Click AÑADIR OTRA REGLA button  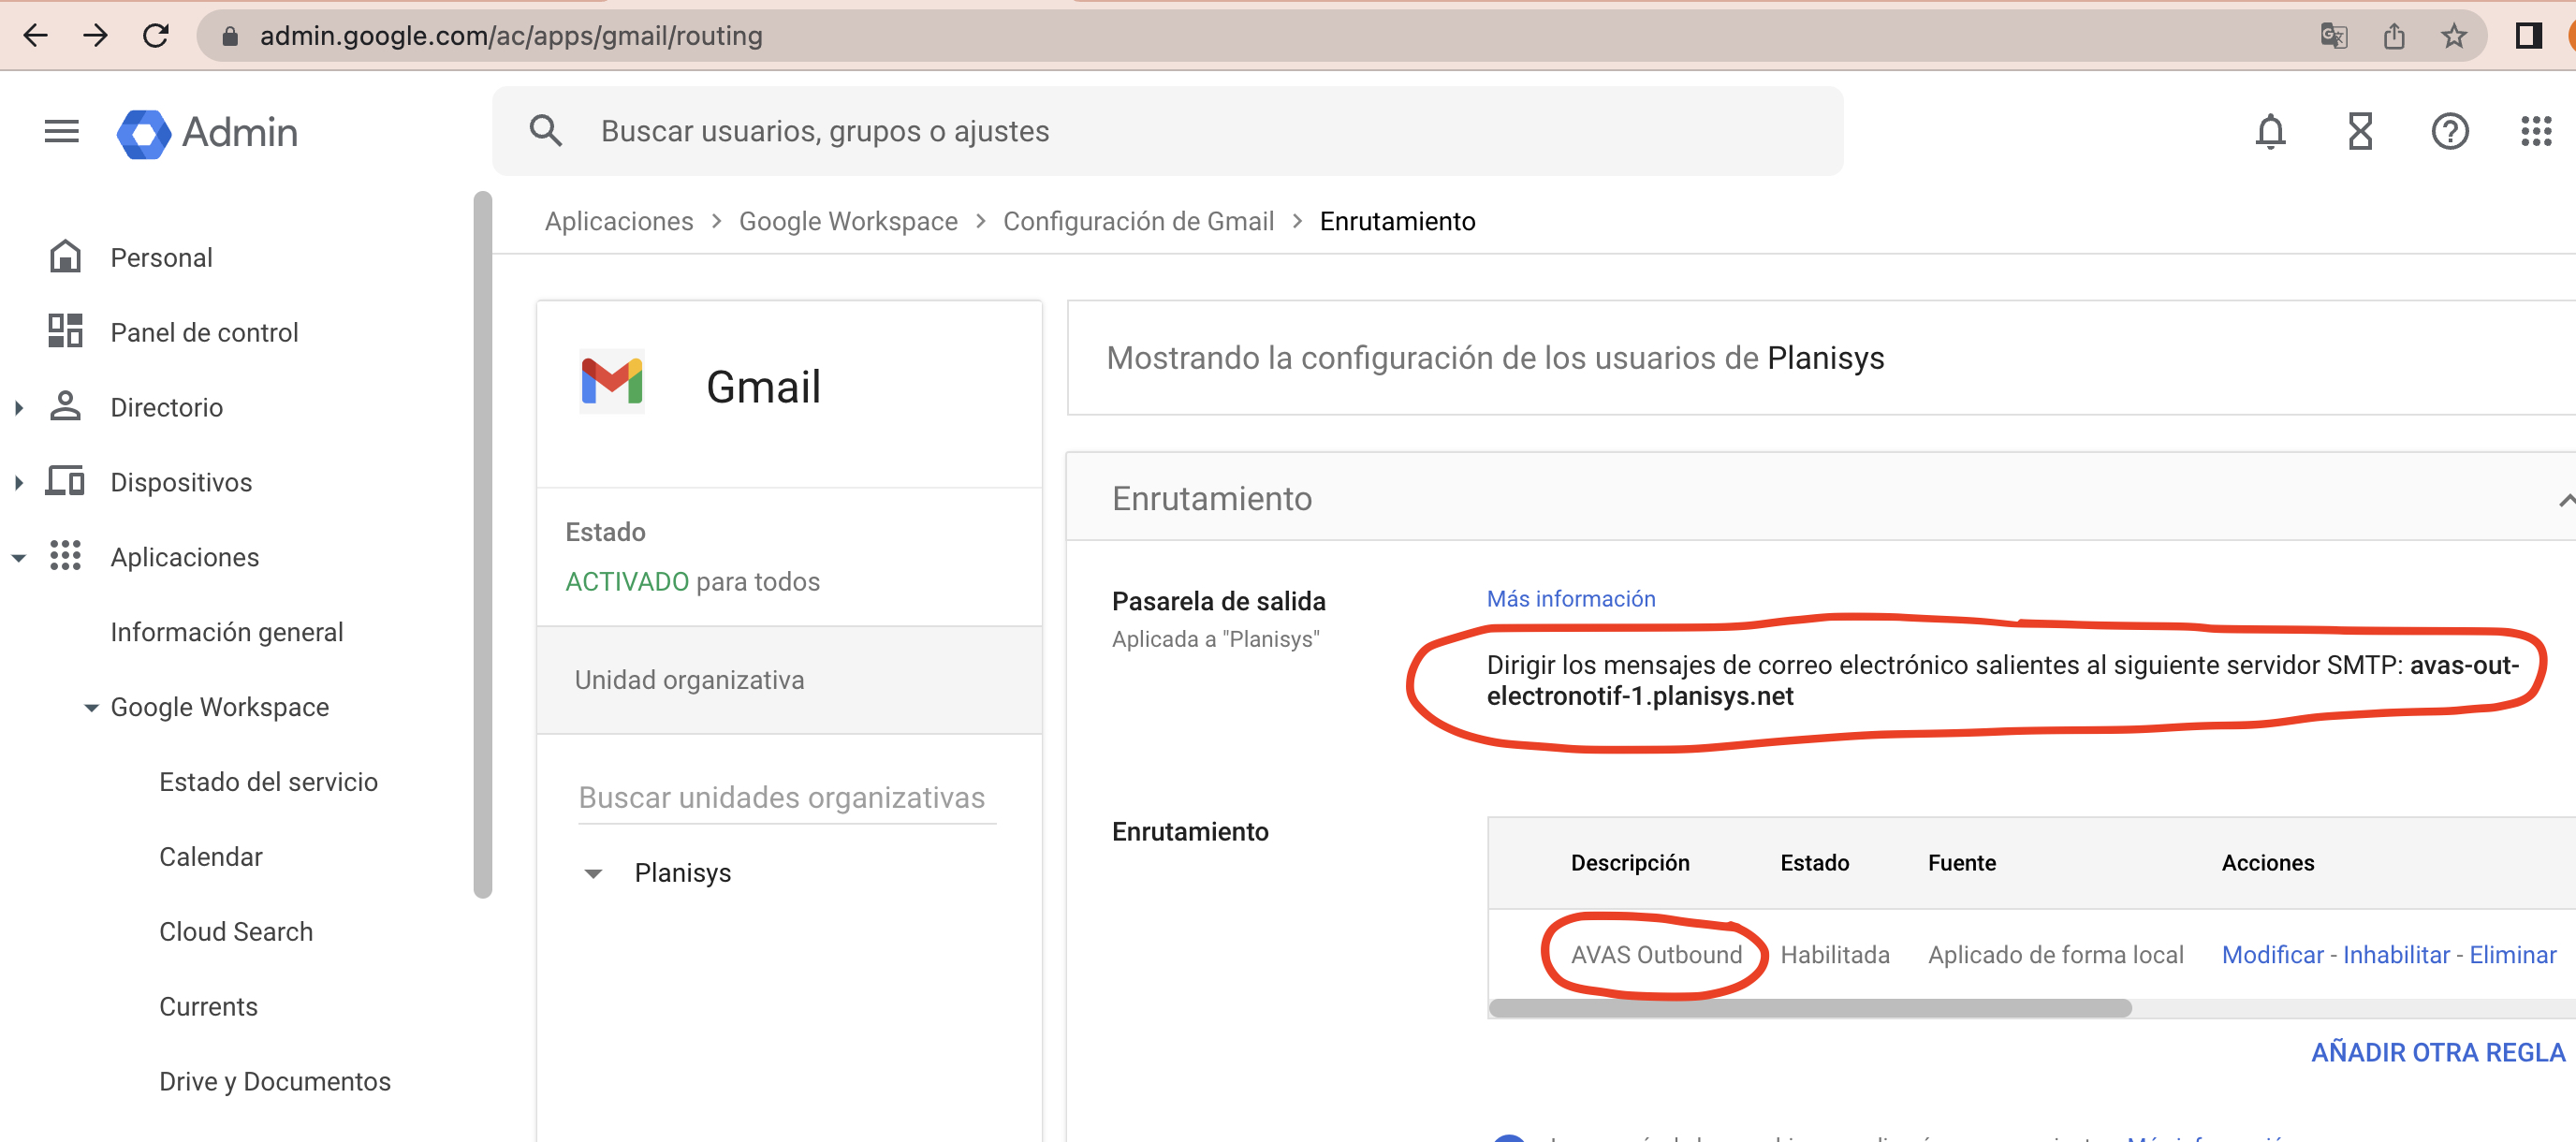pos(2437,1052)
